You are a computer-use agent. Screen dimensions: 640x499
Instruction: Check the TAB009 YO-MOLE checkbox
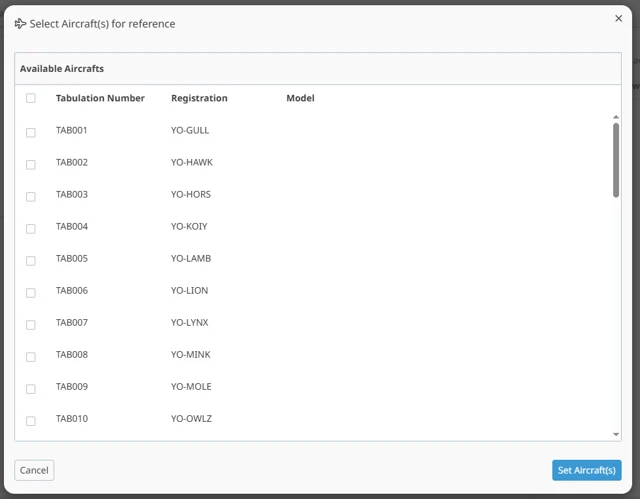click(x=31, y=388)
